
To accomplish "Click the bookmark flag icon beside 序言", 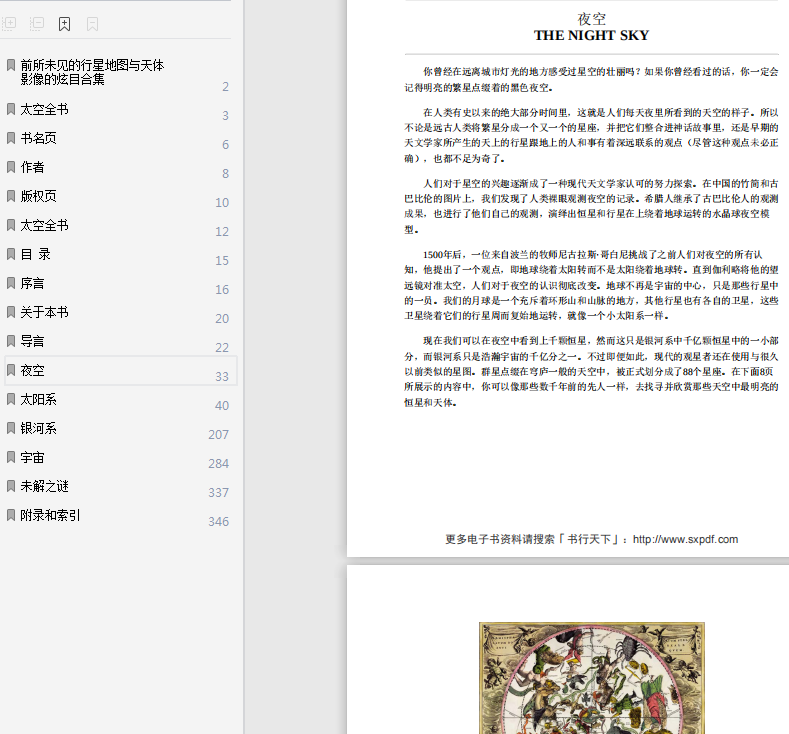I will point(11,283).
